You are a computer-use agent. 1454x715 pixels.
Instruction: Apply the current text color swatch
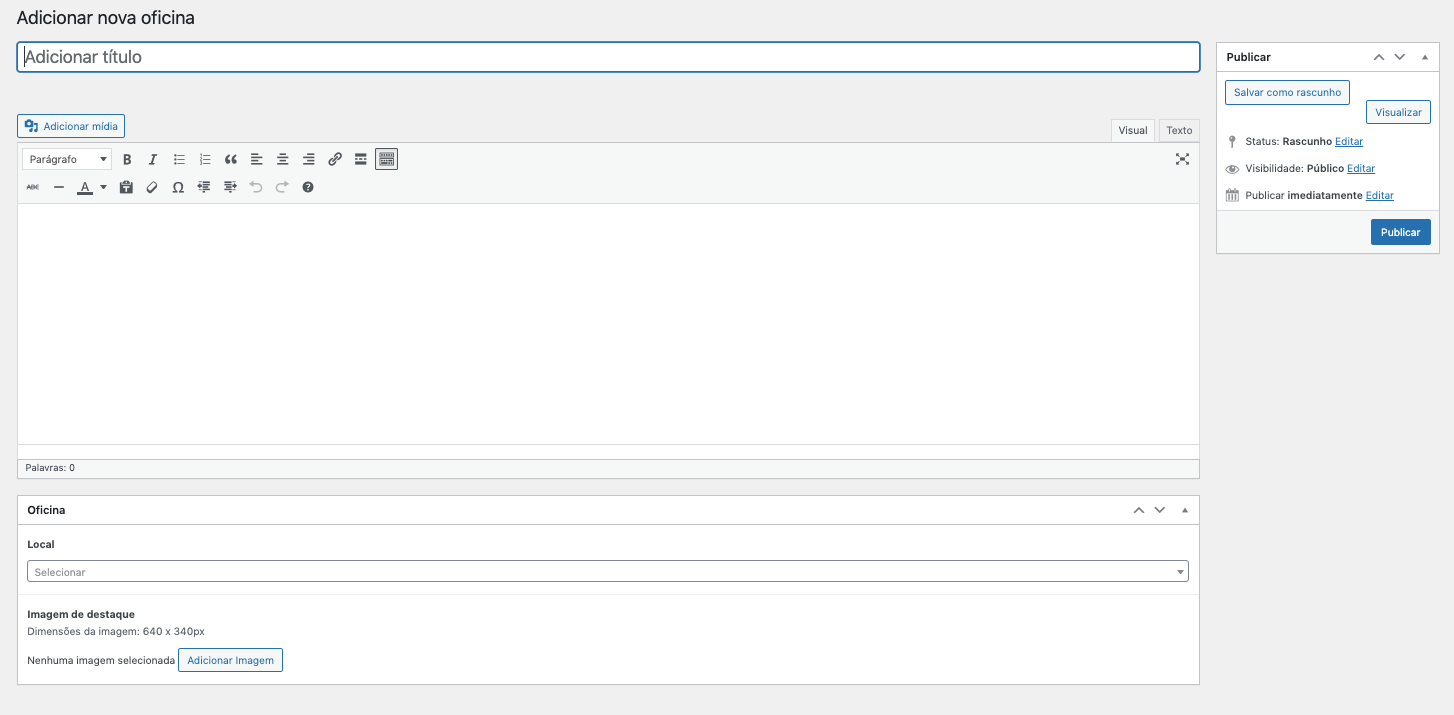pyautogui.click(x=85, y=187)
